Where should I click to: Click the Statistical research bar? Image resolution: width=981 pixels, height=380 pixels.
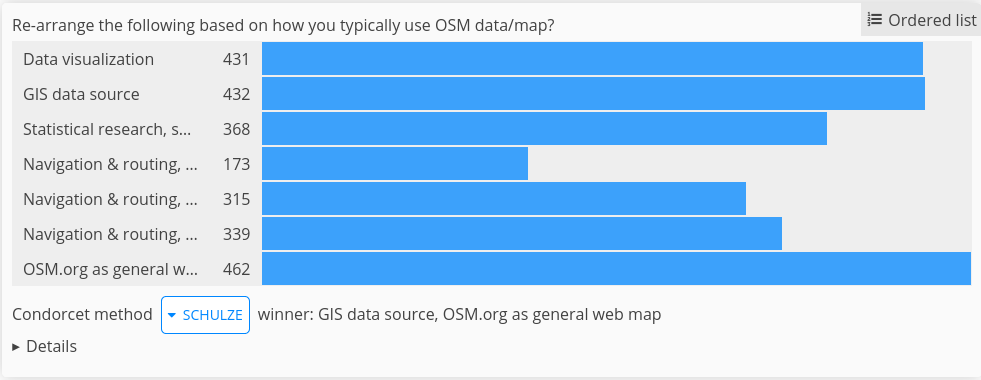[x=544, y=129]
